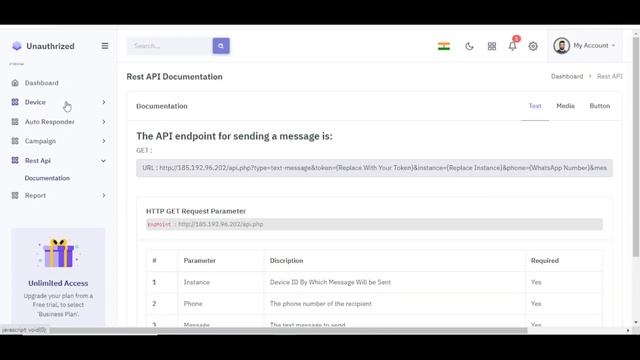Click the vertical page scrollbar
The image size is (640, 360).
tap(636, 147)
